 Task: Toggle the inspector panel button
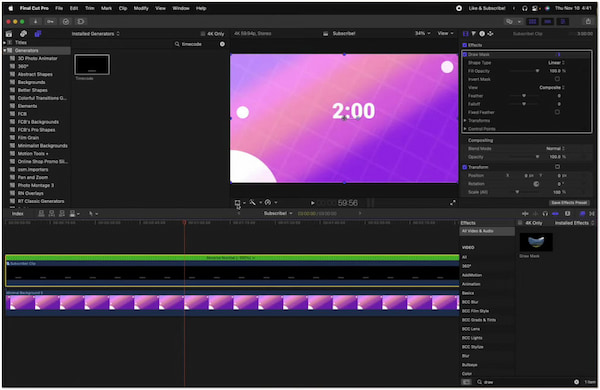pyautogui.click(x=563, y=22)
